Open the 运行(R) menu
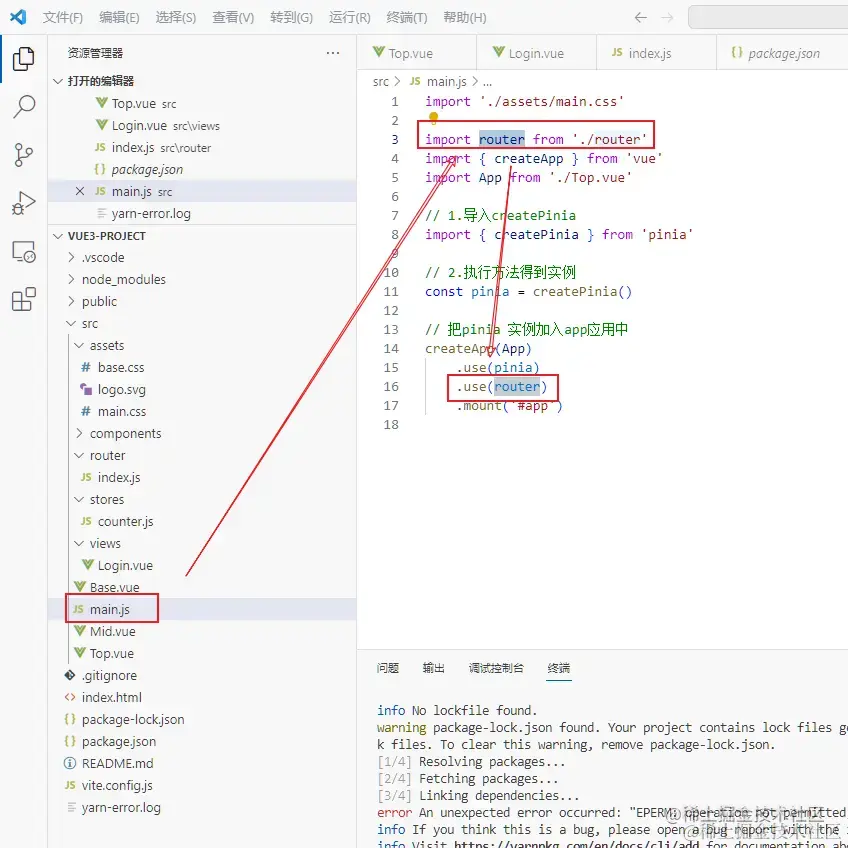Image resolution: width=848 pixels, height=848 pixels. pyautogui.click(x=350, y=18)
